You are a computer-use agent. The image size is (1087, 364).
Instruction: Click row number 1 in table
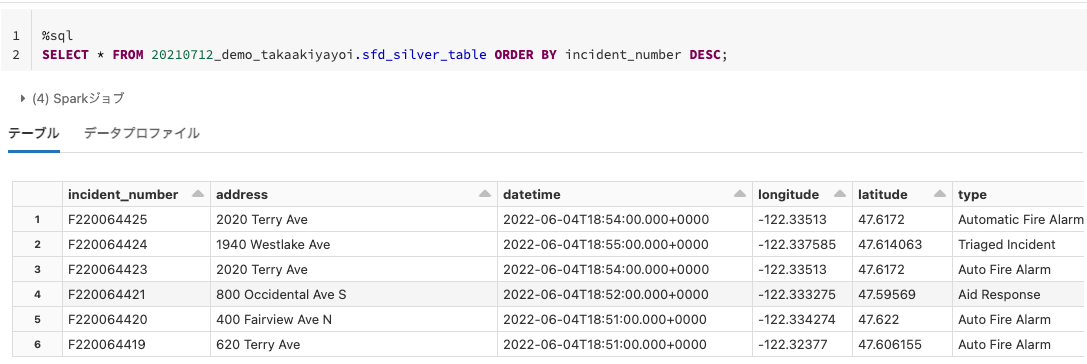[37, 220]
